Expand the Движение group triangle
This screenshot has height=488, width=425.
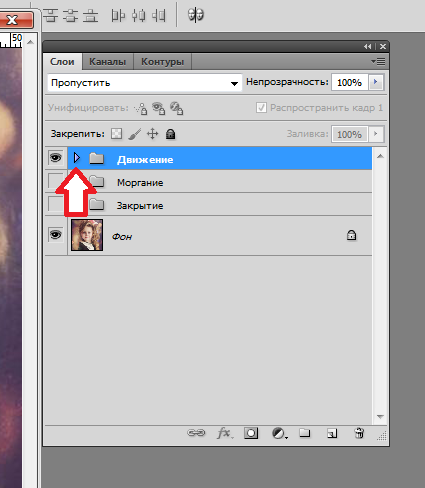click(77, 158)
